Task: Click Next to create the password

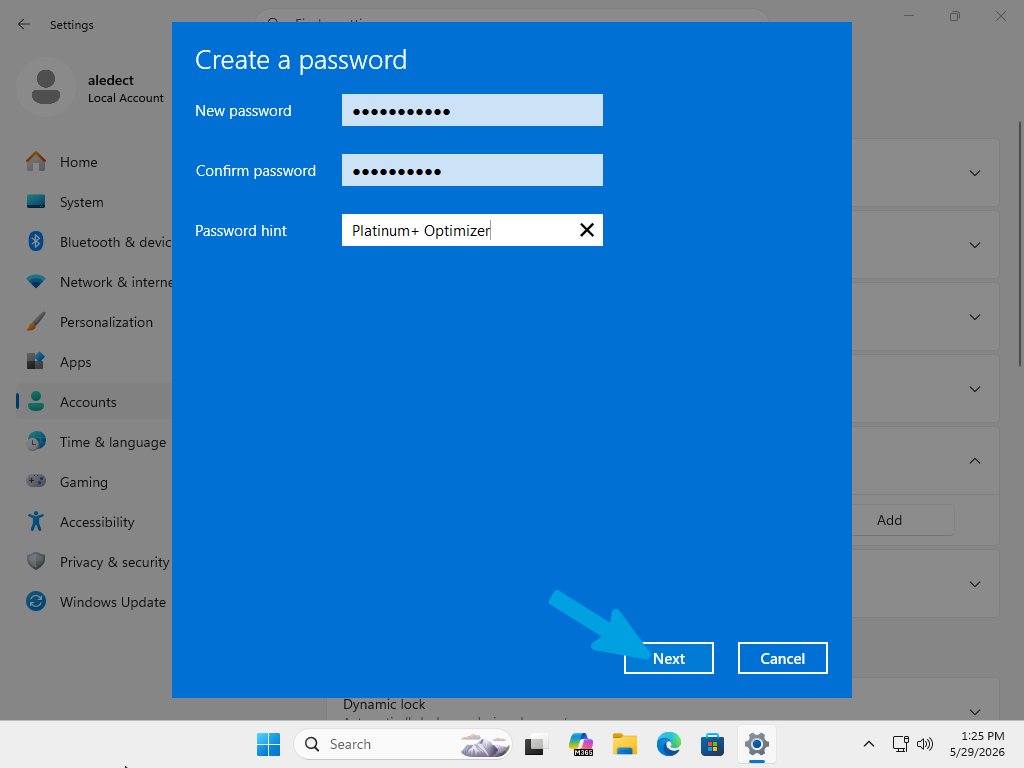Action: point(668,658)
